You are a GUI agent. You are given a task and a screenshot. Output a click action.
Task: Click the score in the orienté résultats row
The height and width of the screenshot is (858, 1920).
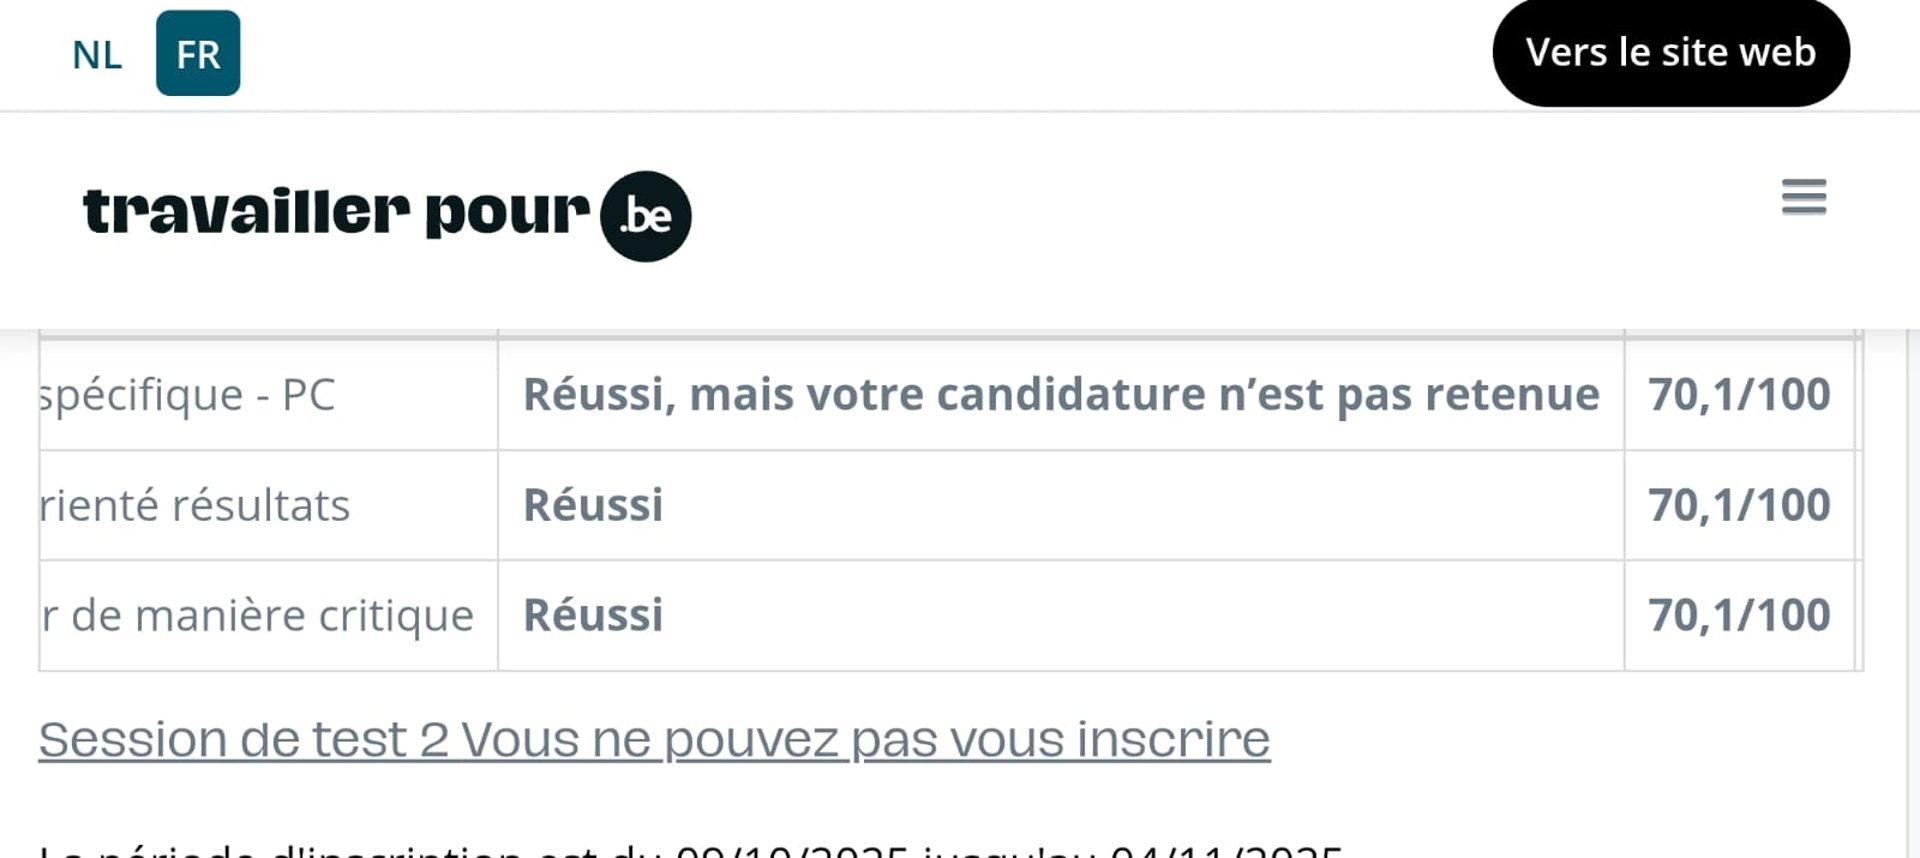[x=1739, y=505]
